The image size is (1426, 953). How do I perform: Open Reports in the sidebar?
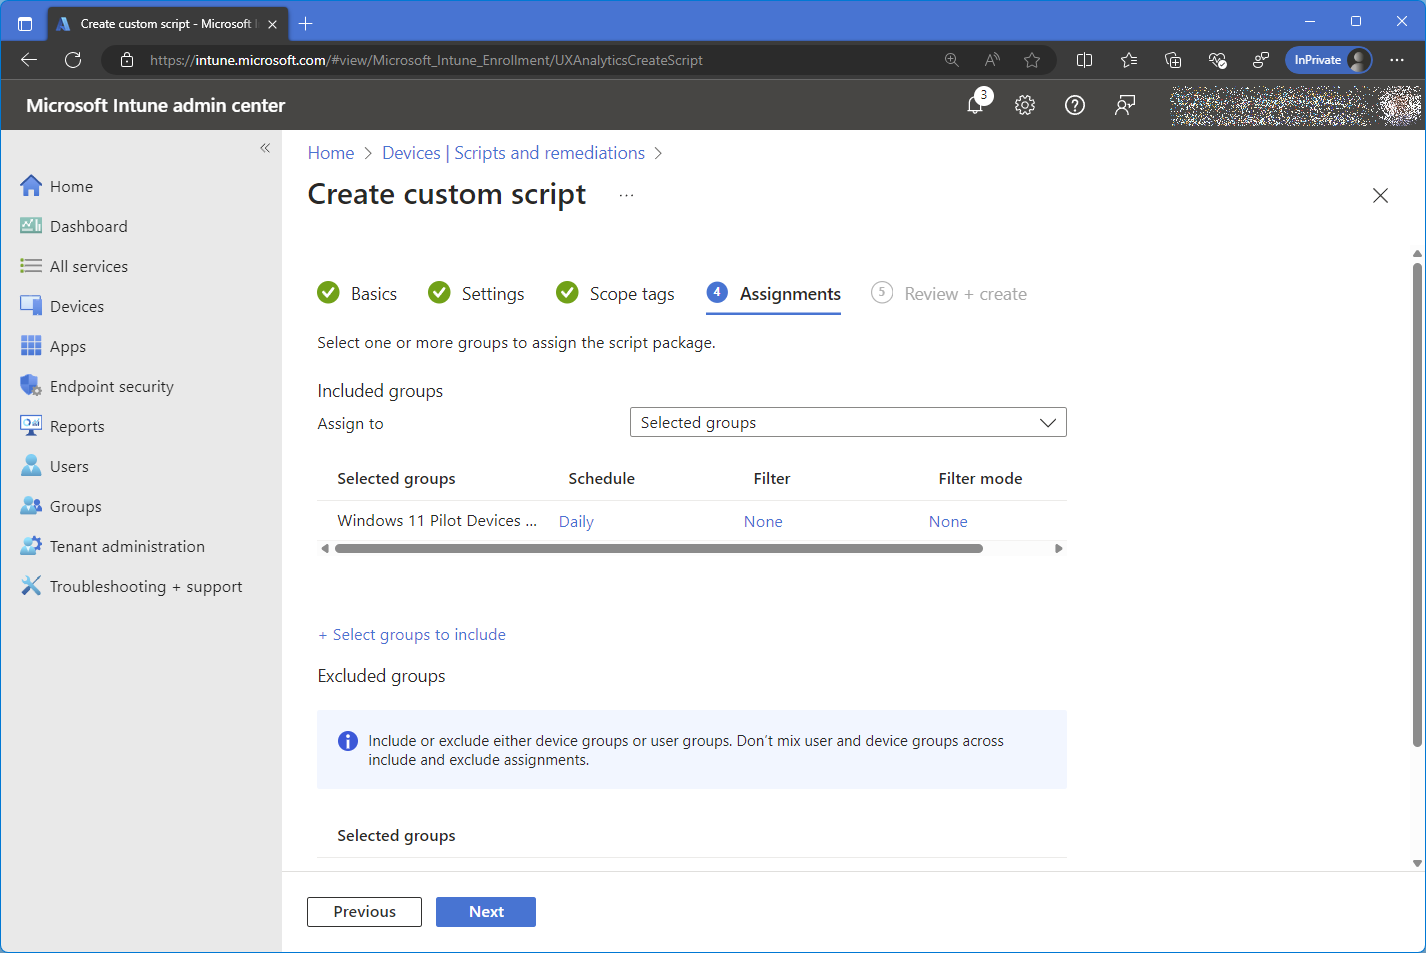[77, 427]
